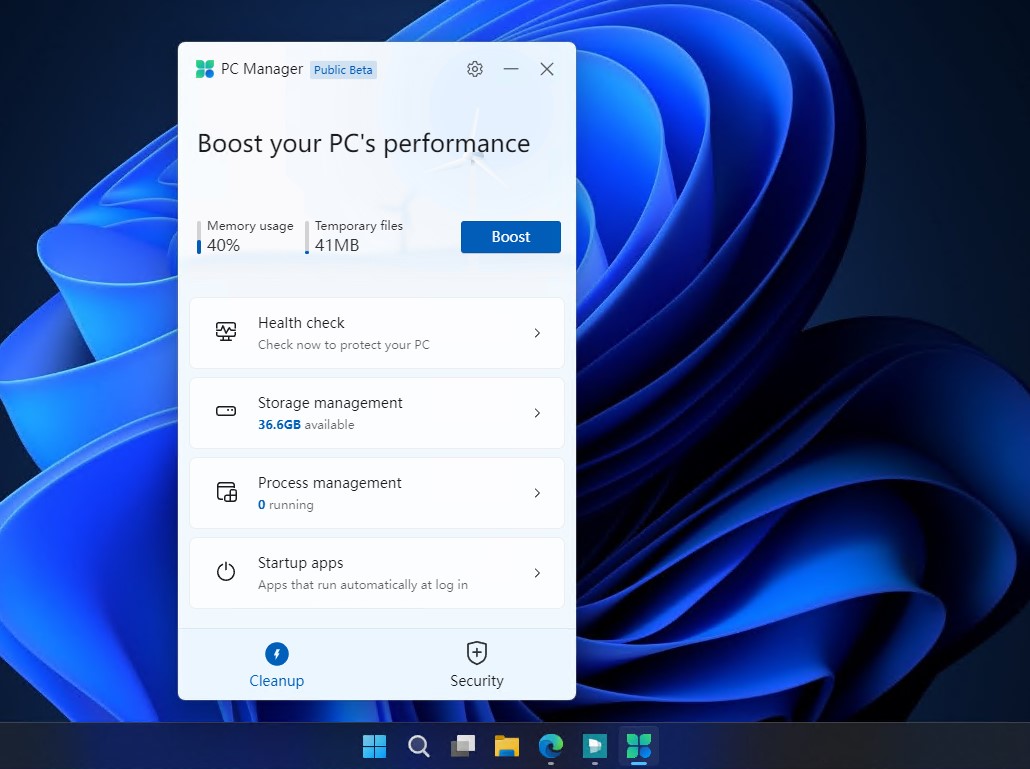Switch to the Security tab
Viewport: 1030px width, 769px height.
(x=477, y=665)
